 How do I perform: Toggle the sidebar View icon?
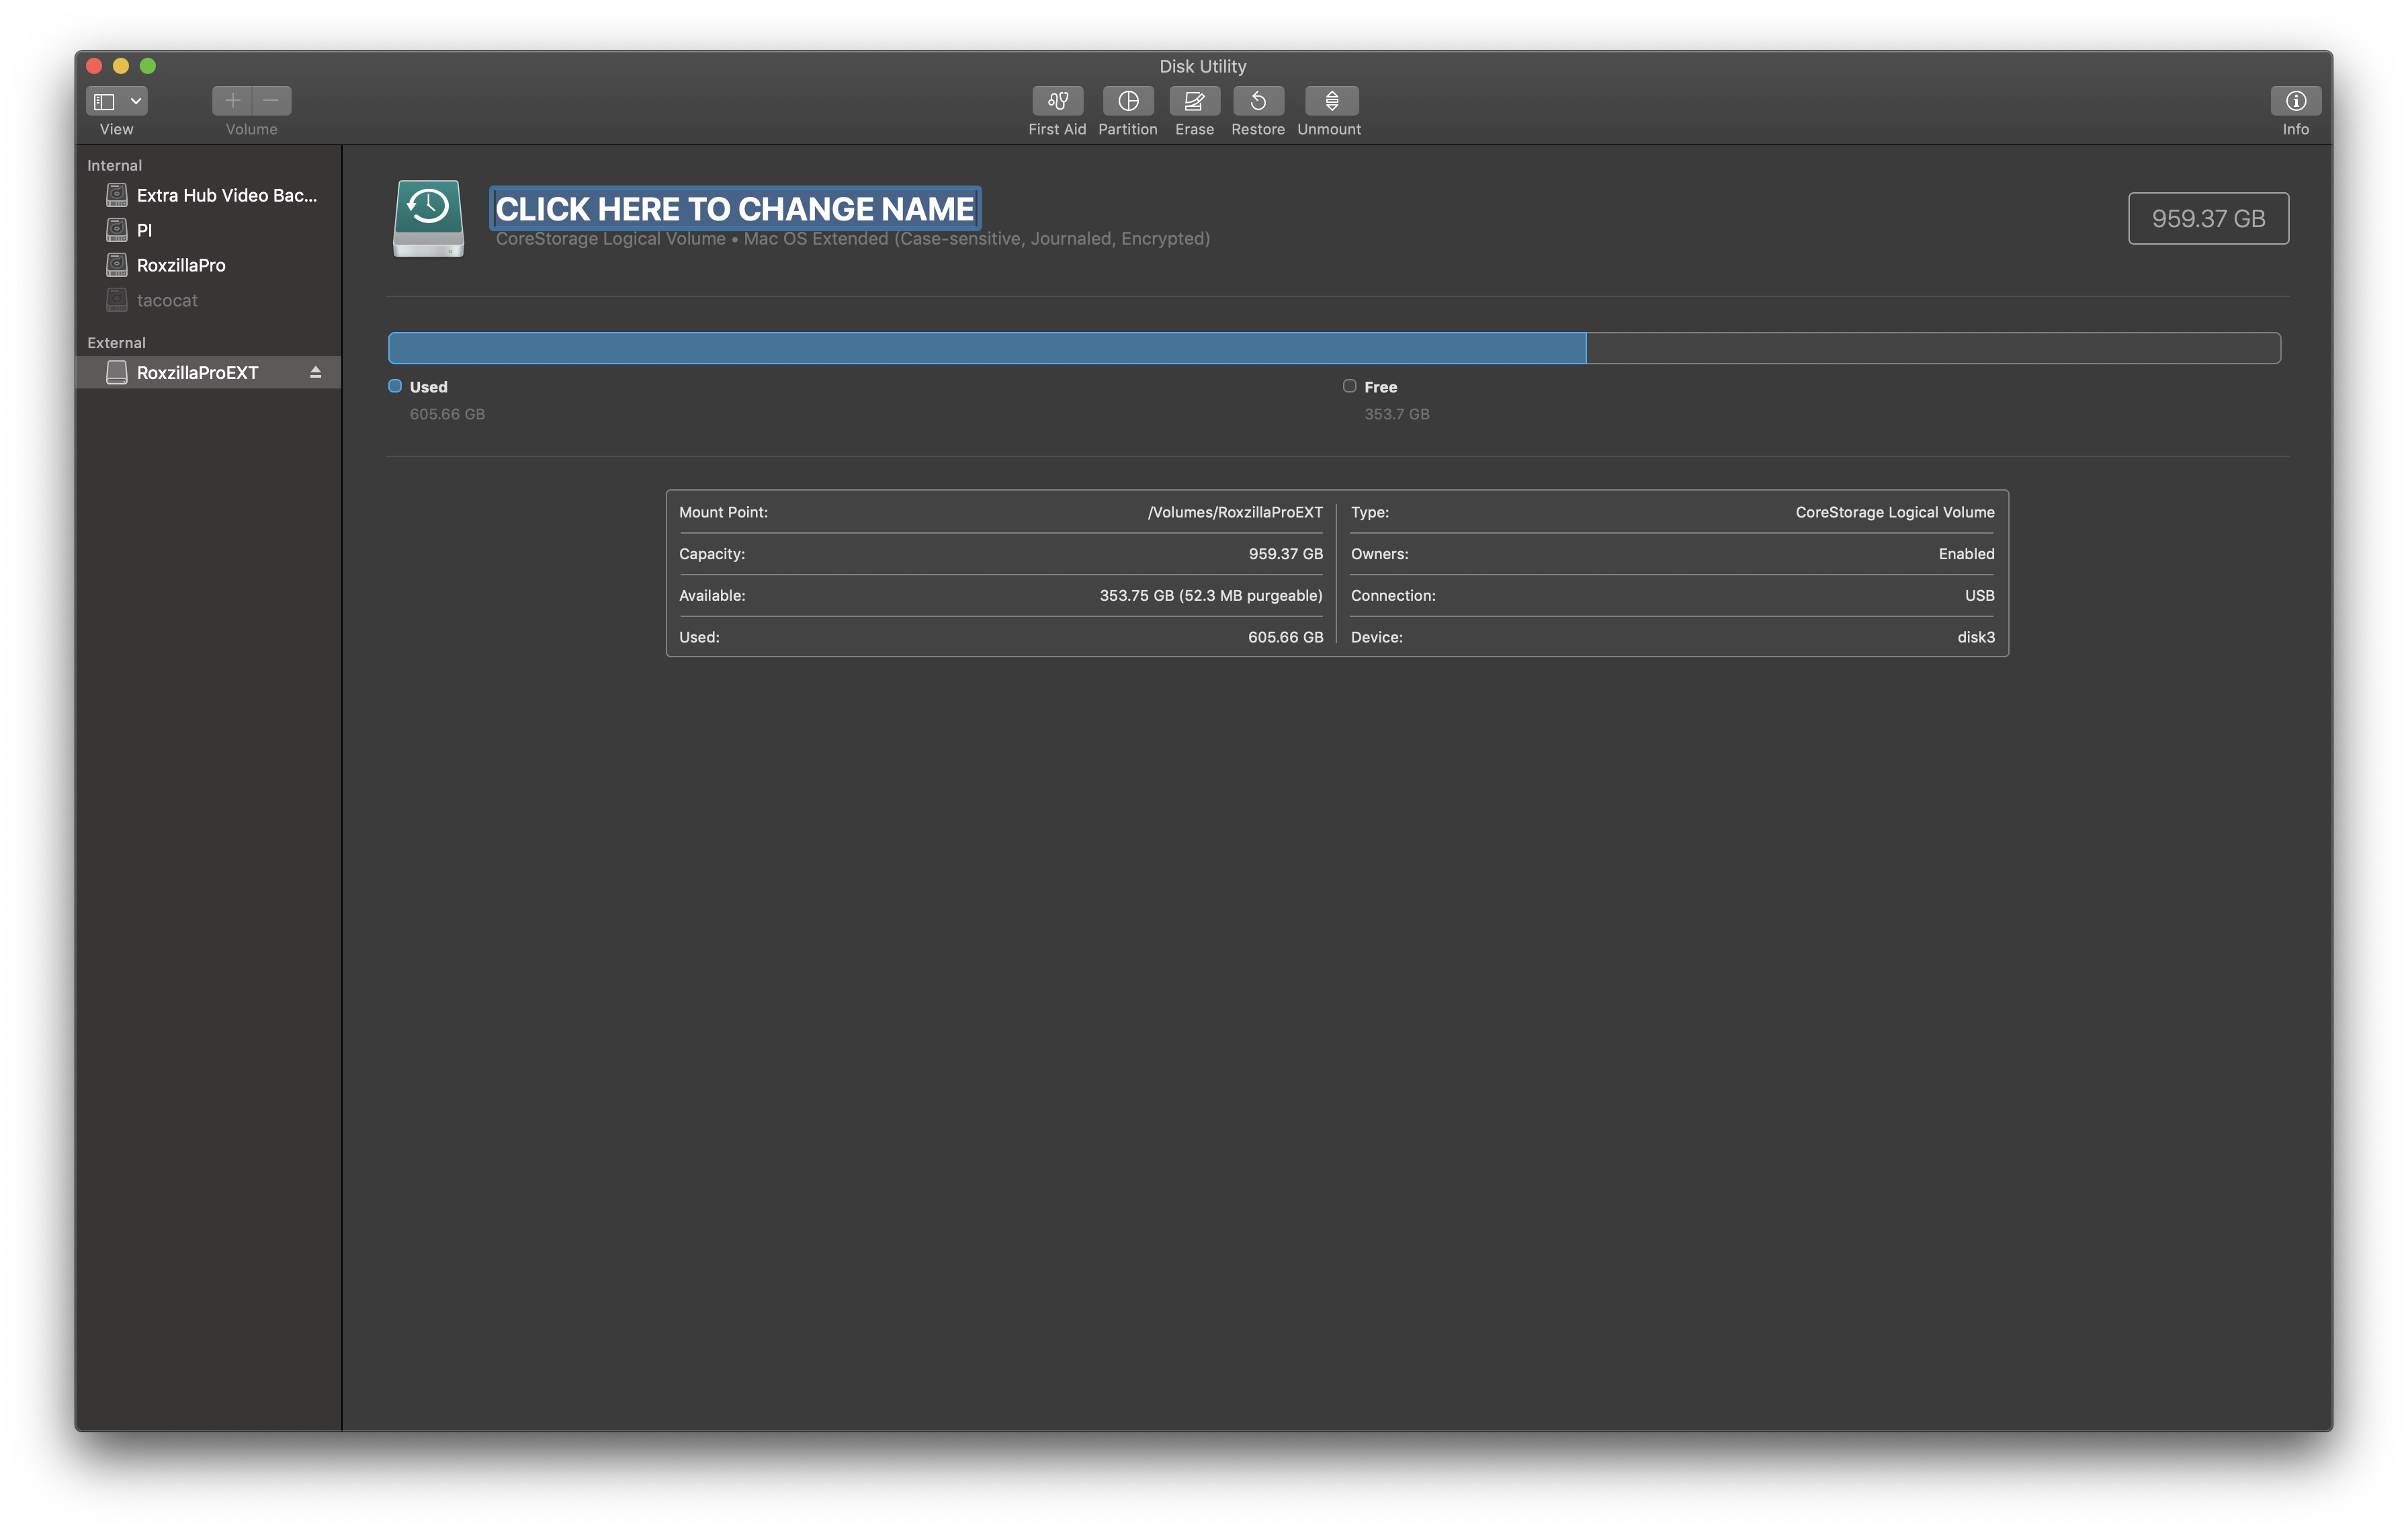pos(105,101)
